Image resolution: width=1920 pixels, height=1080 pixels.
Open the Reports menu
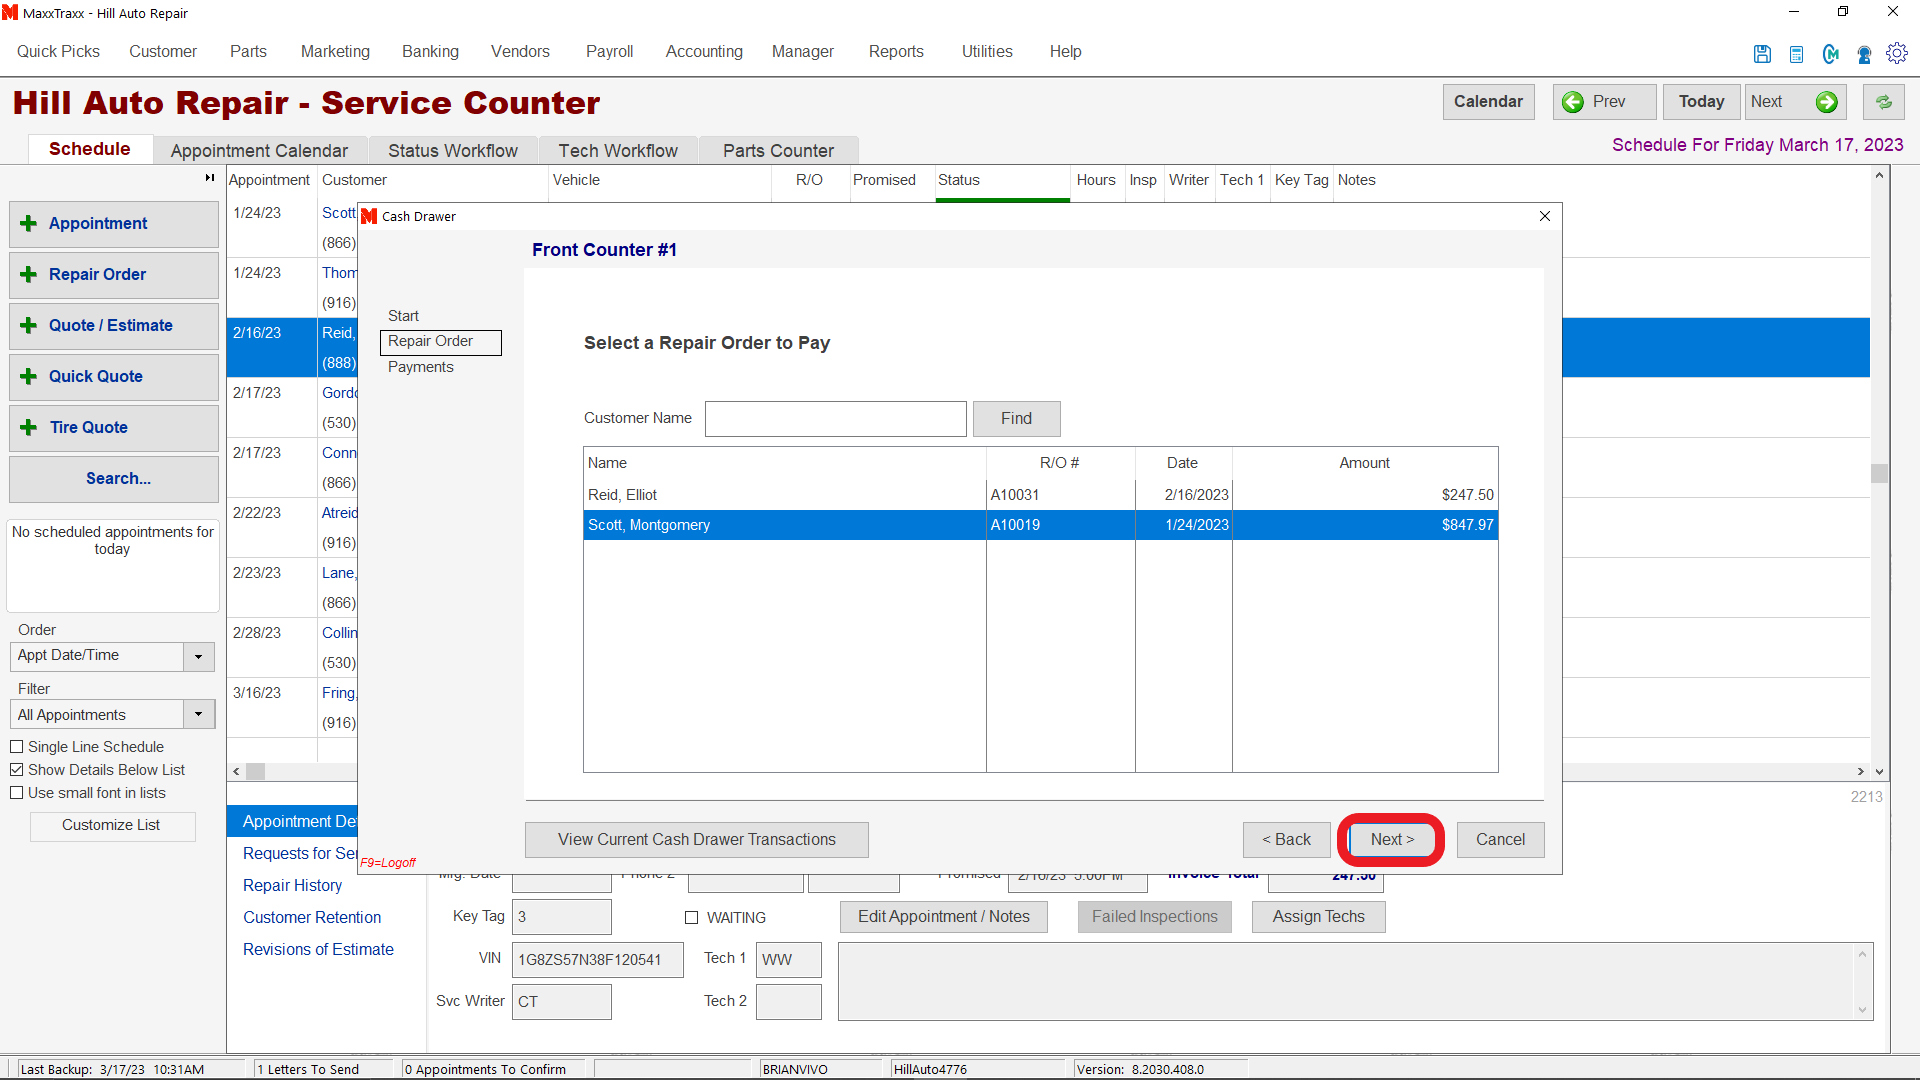coord(896,52)
